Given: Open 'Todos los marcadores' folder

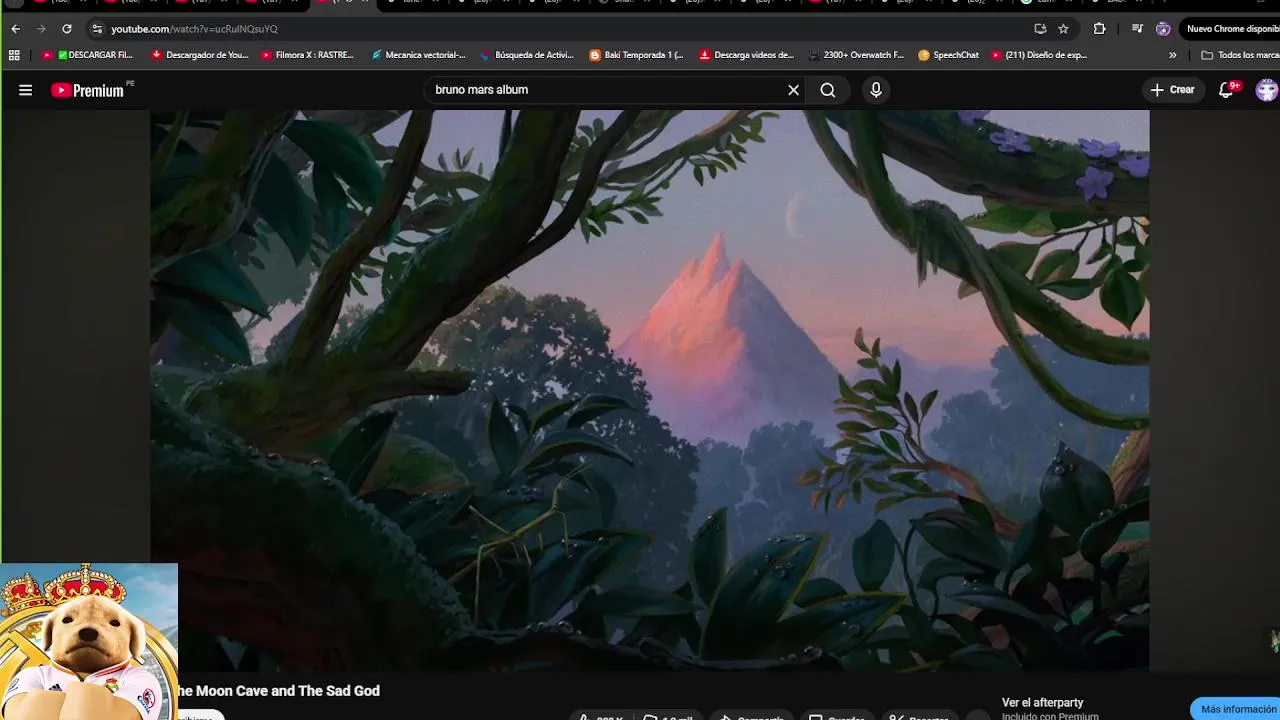Looking at the screenshot, I should pos(1239,55).
